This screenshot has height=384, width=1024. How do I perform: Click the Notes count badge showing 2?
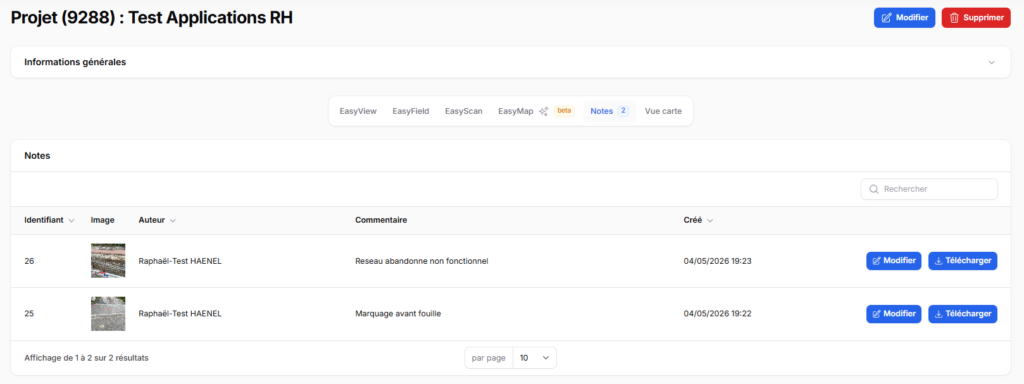coord(623,111)
